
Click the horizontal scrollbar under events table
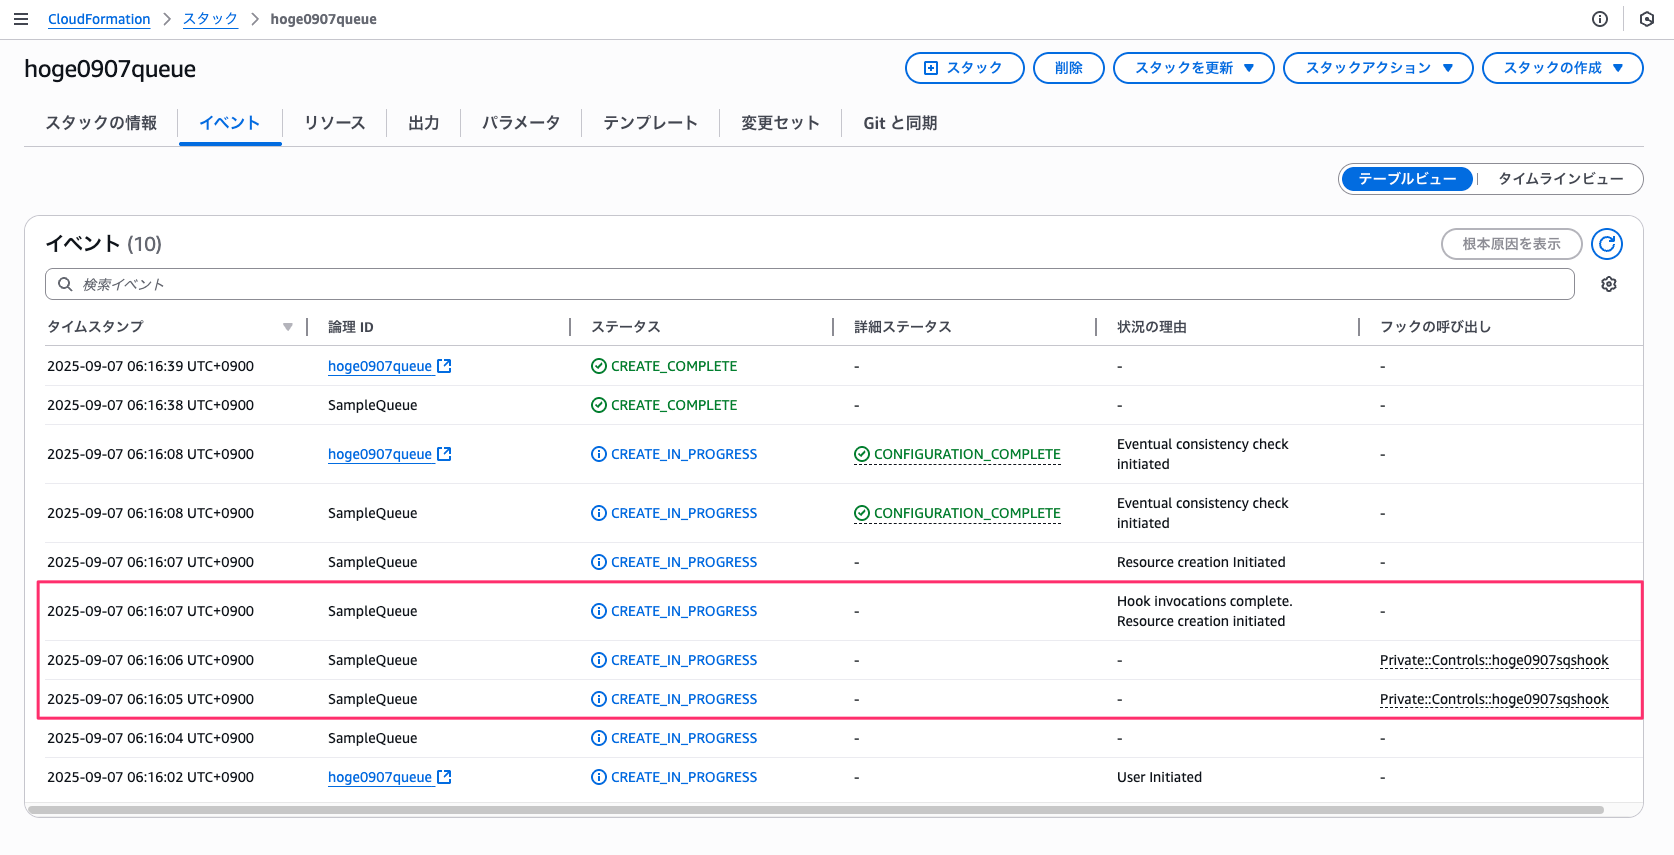click(815, 810)
